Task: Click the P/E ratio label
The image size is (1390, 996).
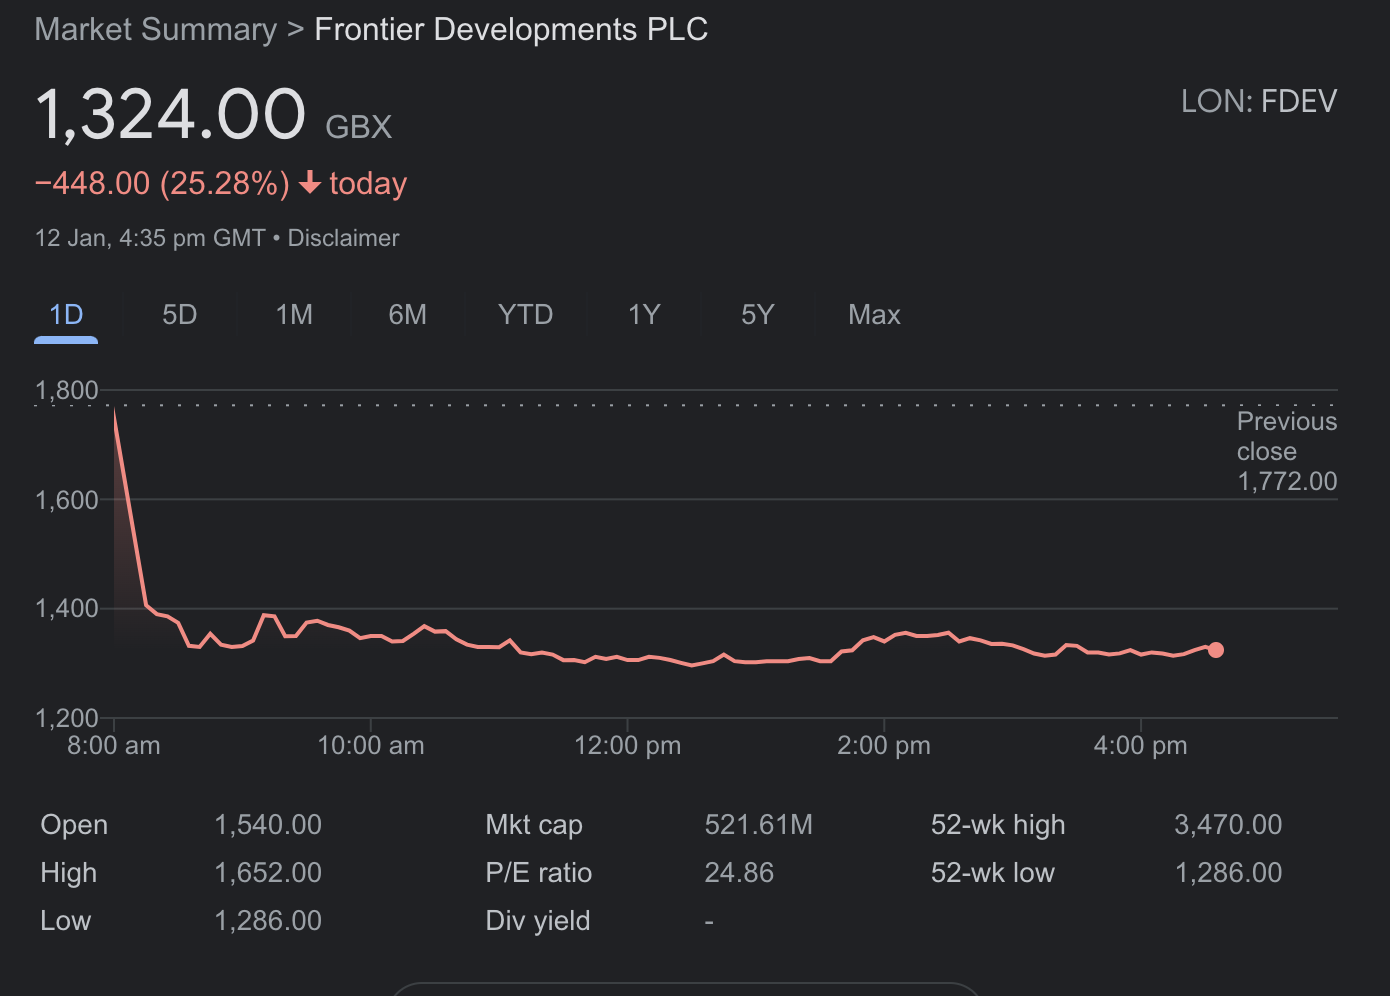Action: (539, 873)
